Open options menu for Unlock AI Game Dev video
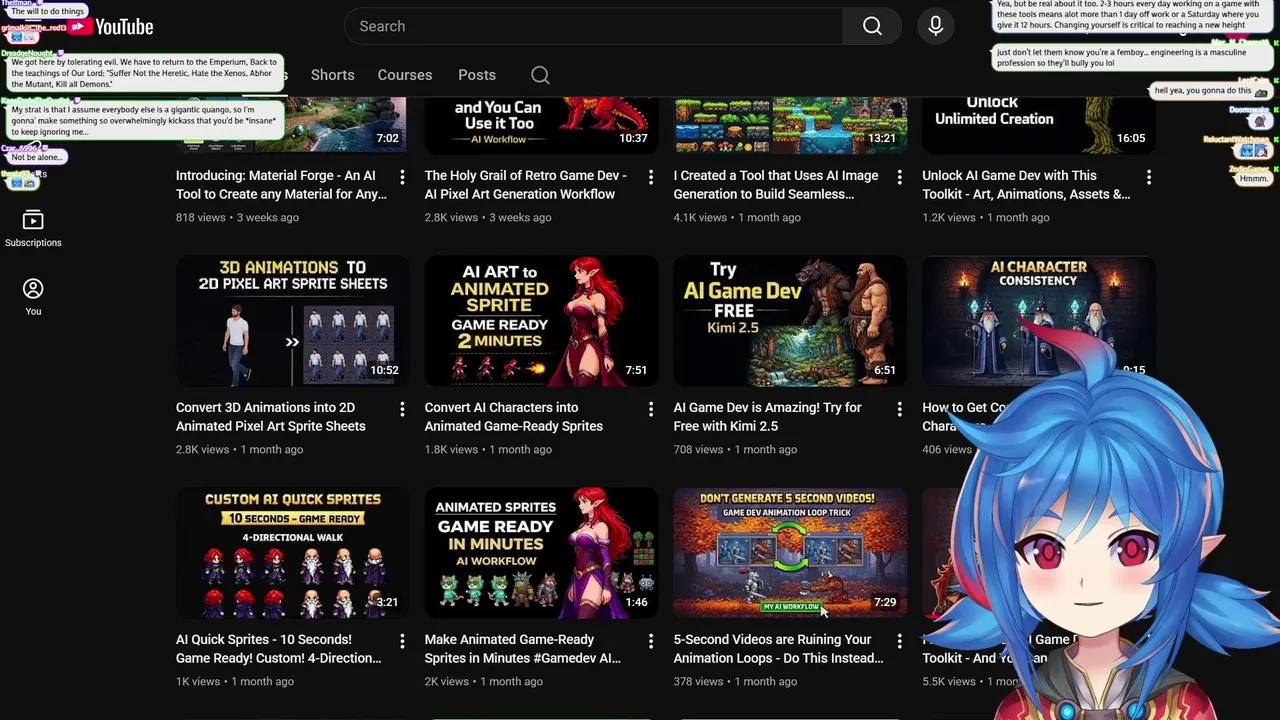This screenshot has width=1280, height=720. click(1148, 177)
